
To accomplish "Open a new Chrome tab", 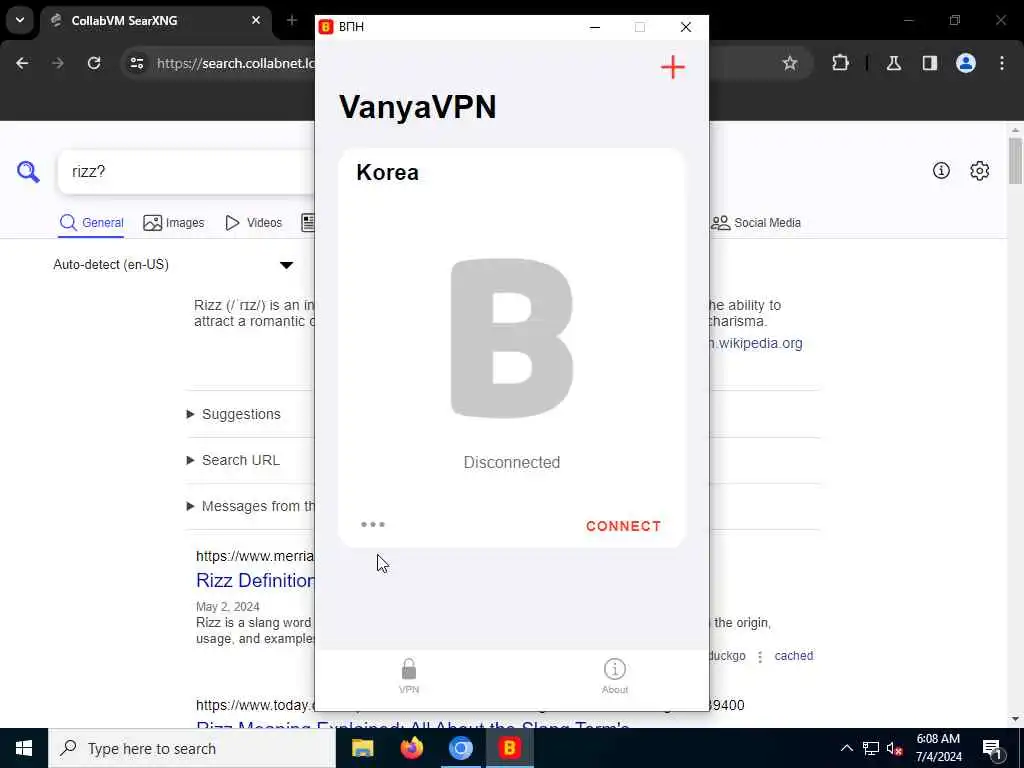I will coord(292,20).
